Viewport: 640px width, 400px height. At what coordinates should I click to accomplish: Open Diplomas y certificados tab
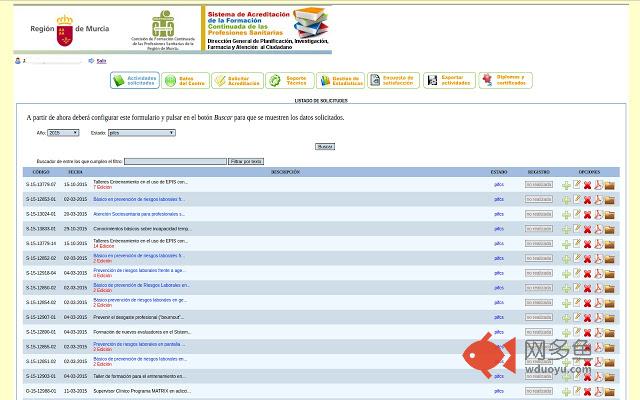pos(505,80)
